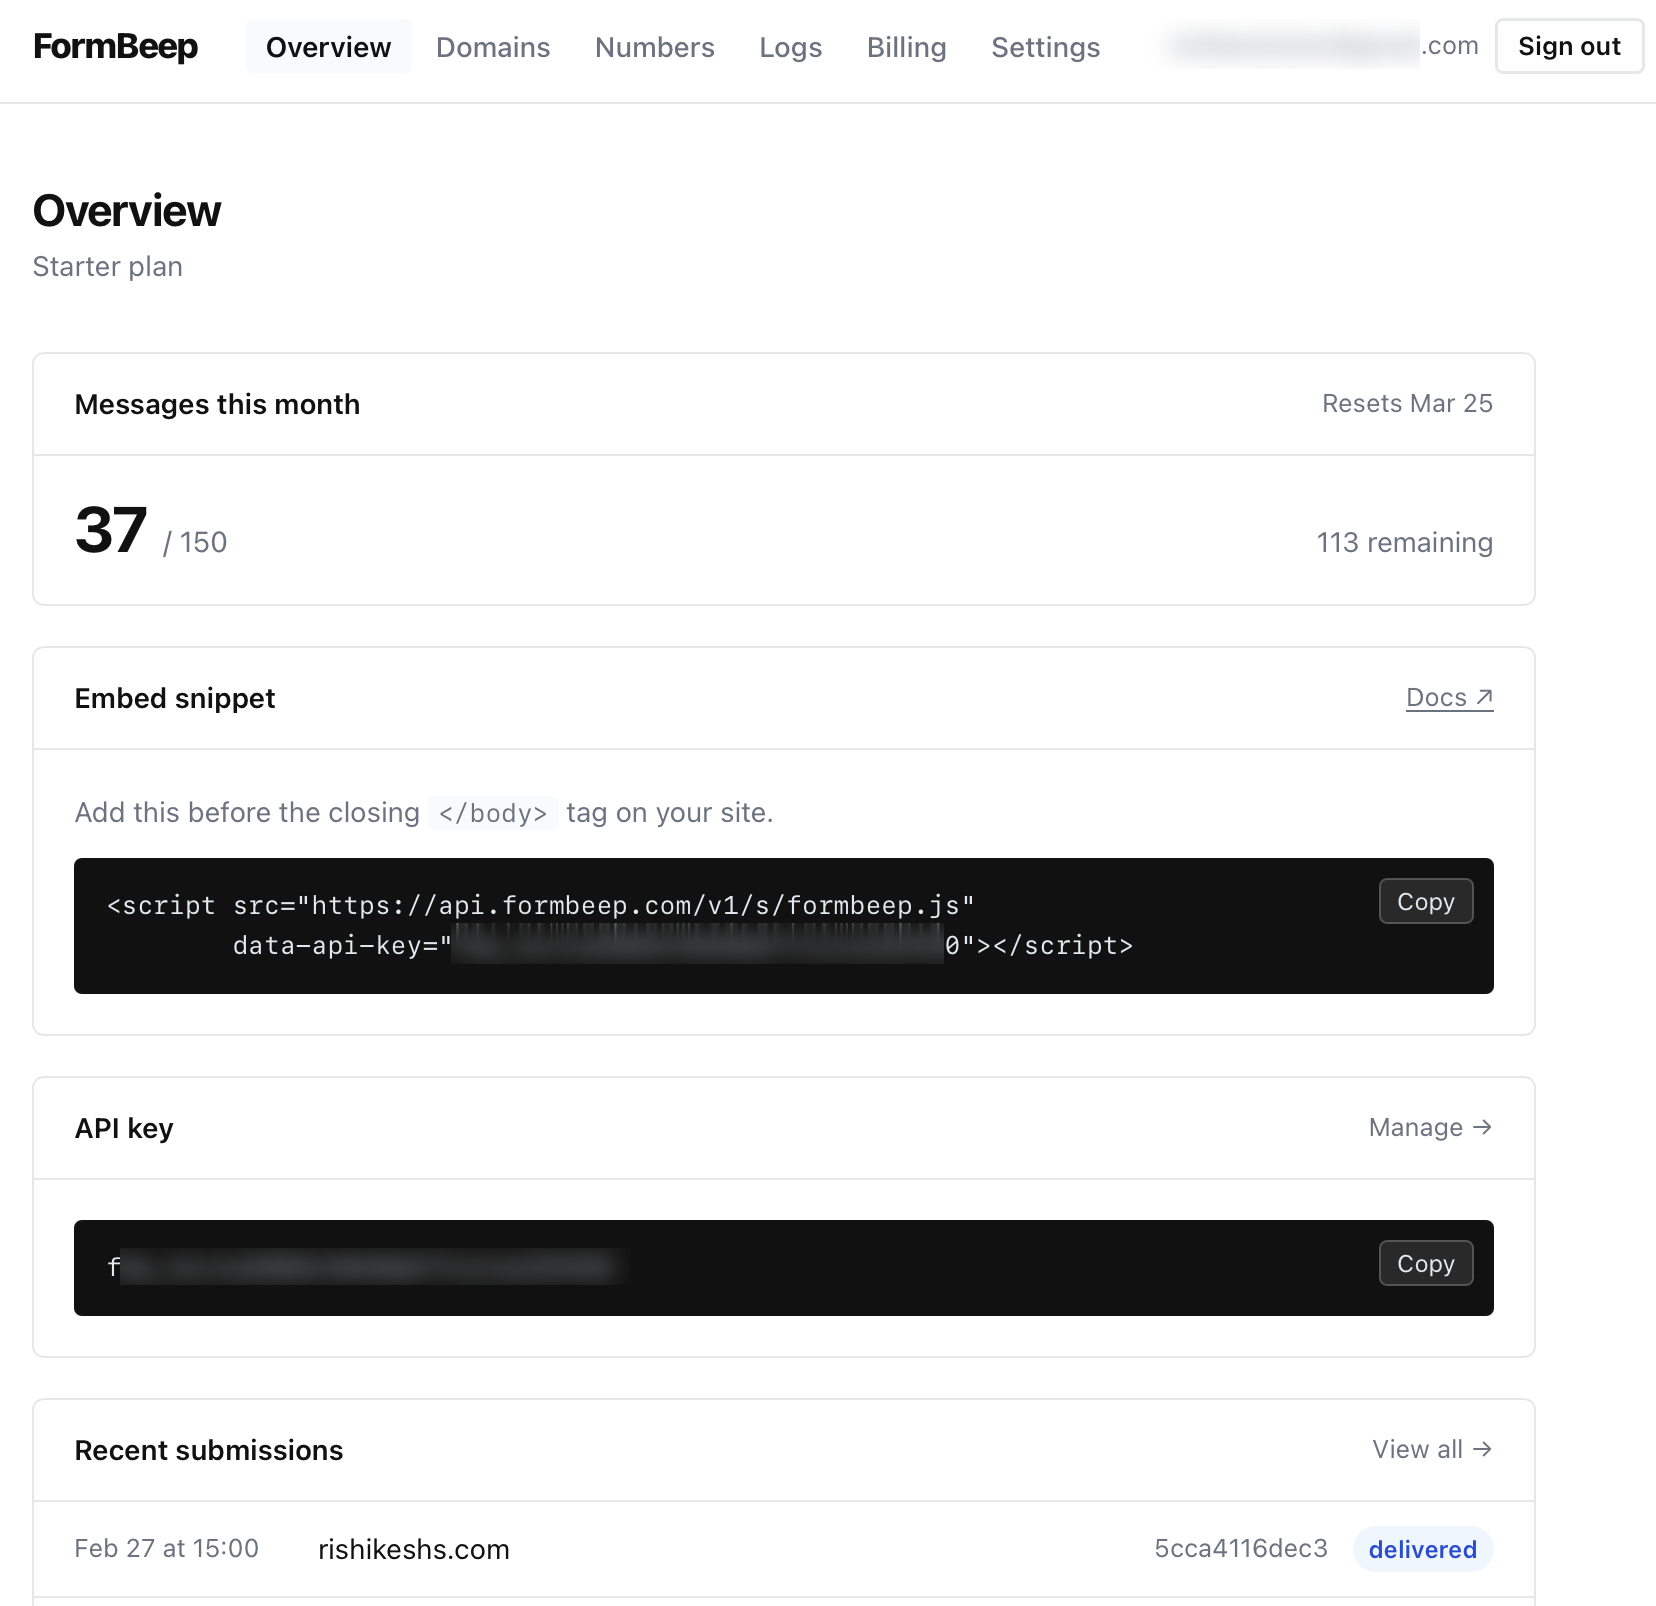Click the arrow icon next to Manage
1656x1606 pixels.
click(1483, 1127)
